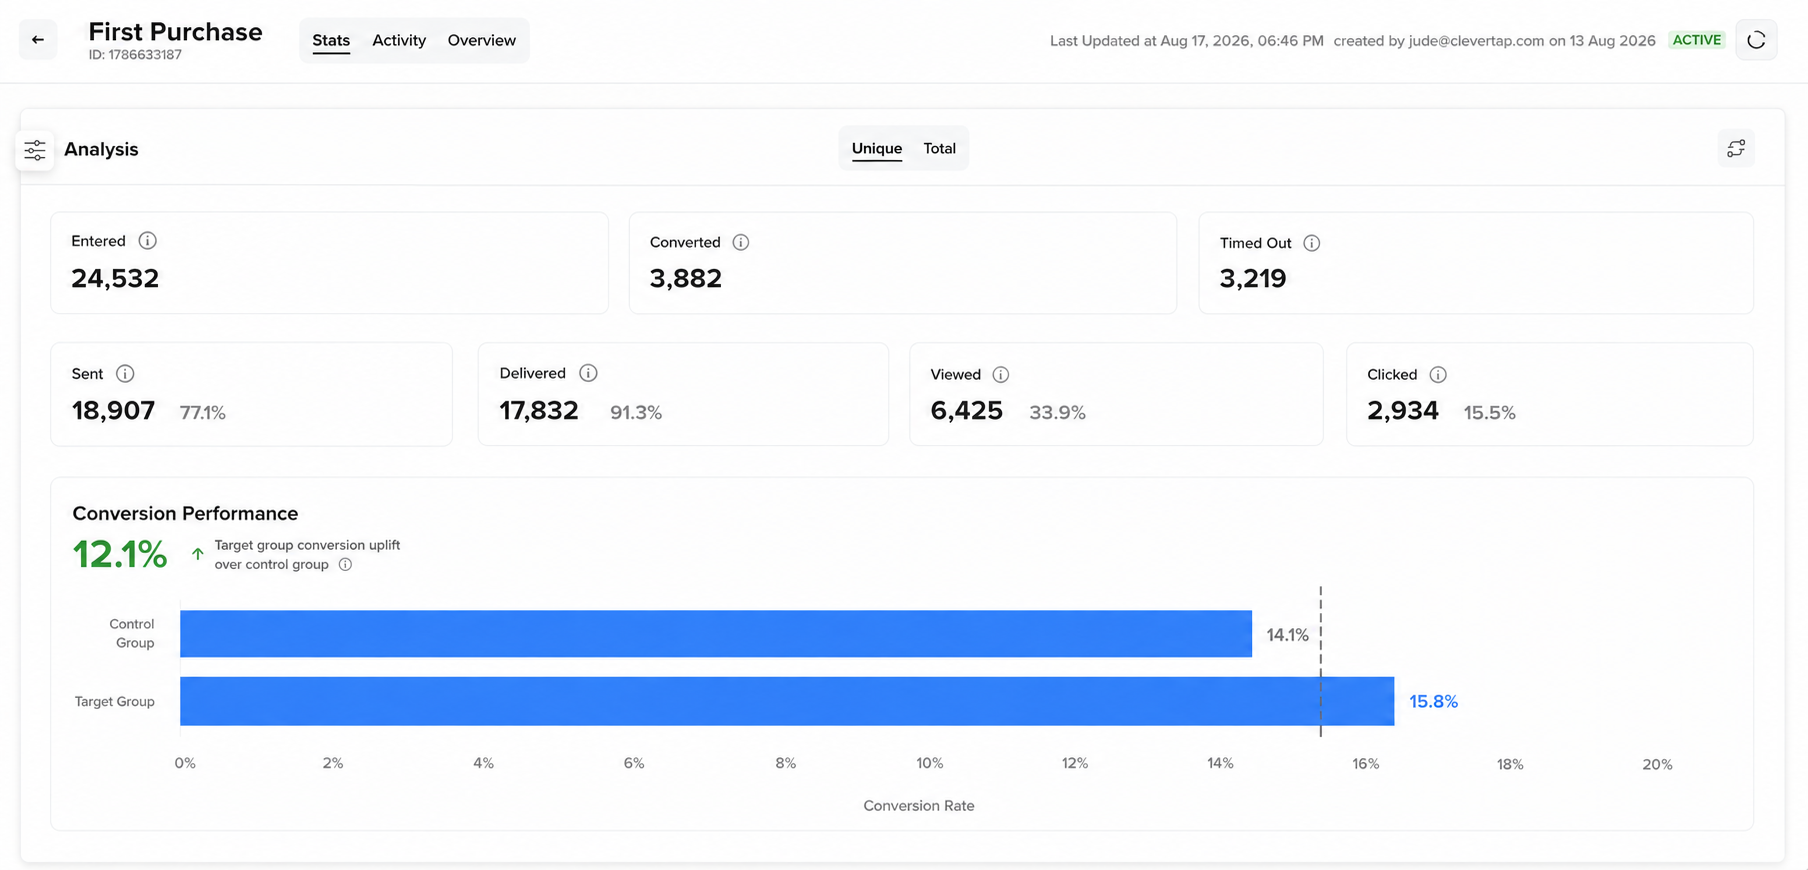The height and width of the screenshot is (870, 1808).
Task: Click the Clicked percentage 15.5%
Action: 1490,412
